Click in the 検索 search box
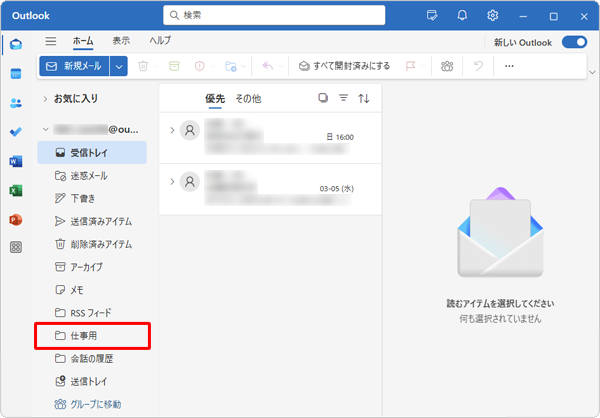 tap(274, 15)
